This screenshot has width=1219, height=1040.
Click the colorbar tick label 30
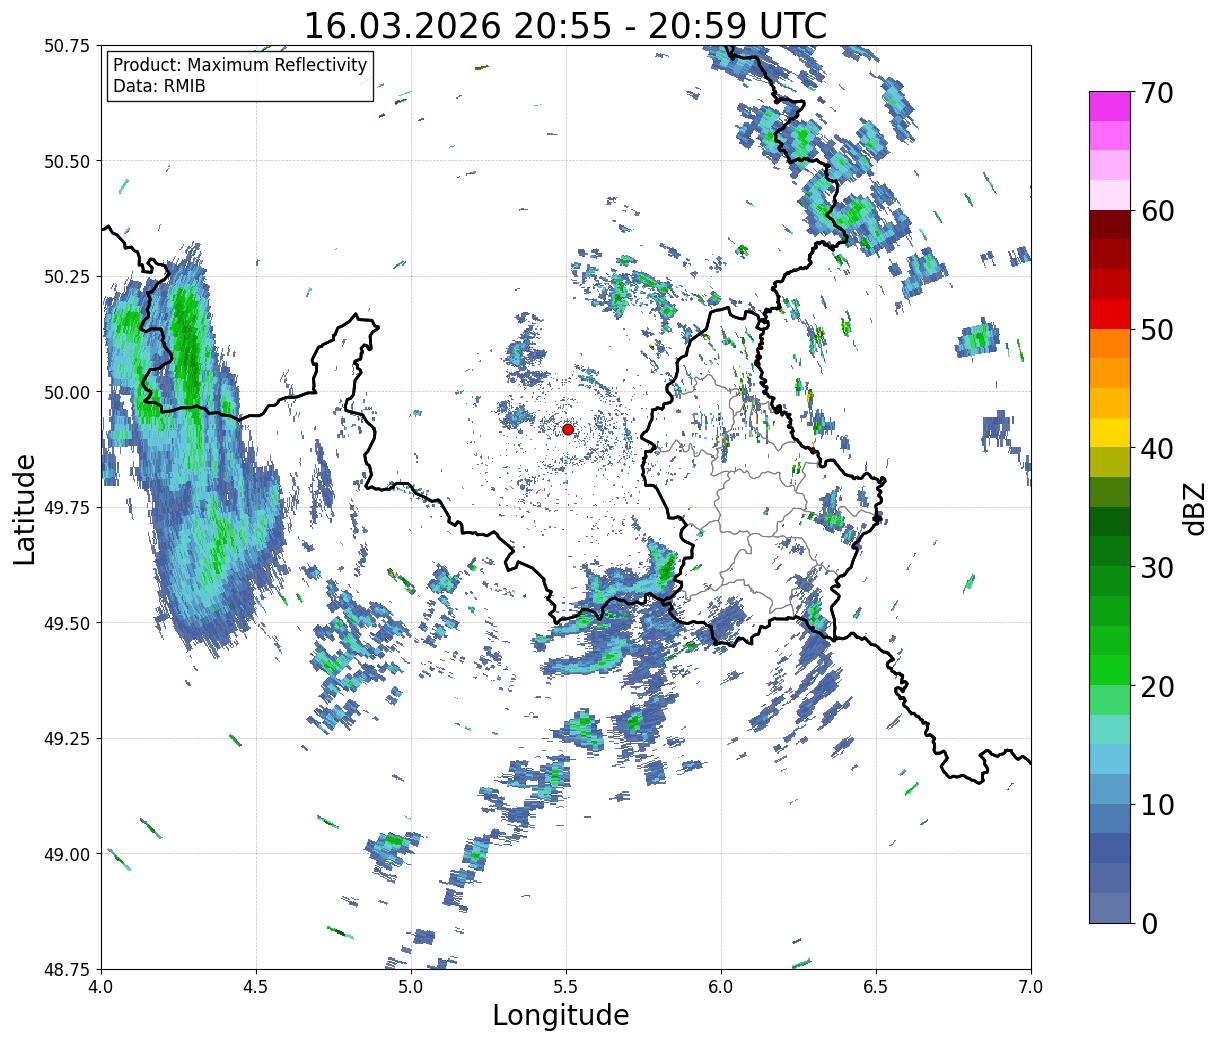(x=1157, y=568)
